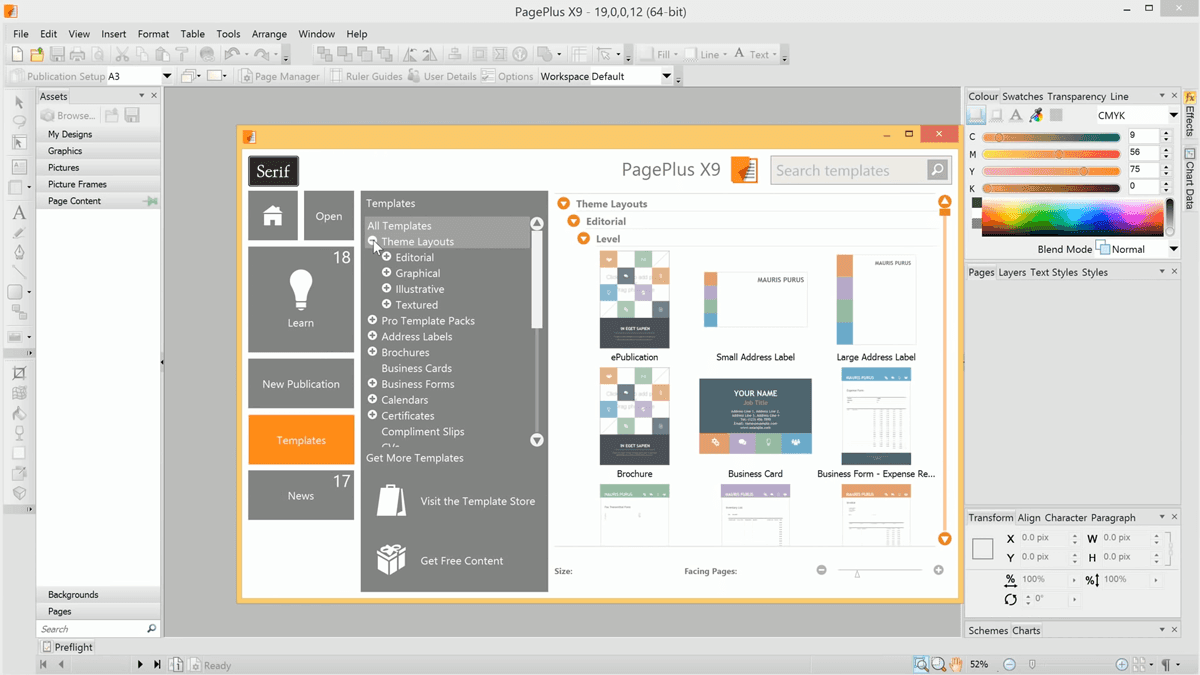Expand the Graphical tree node
Screen dimensions: 1200x675
coord(387,273)
